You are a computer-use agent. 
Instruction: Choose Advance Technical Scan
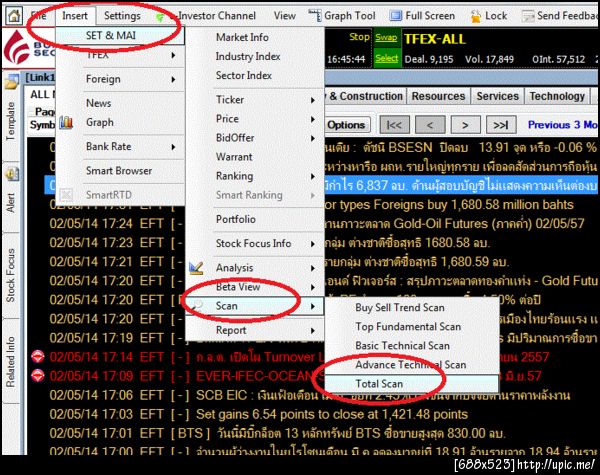pos(411,364)
